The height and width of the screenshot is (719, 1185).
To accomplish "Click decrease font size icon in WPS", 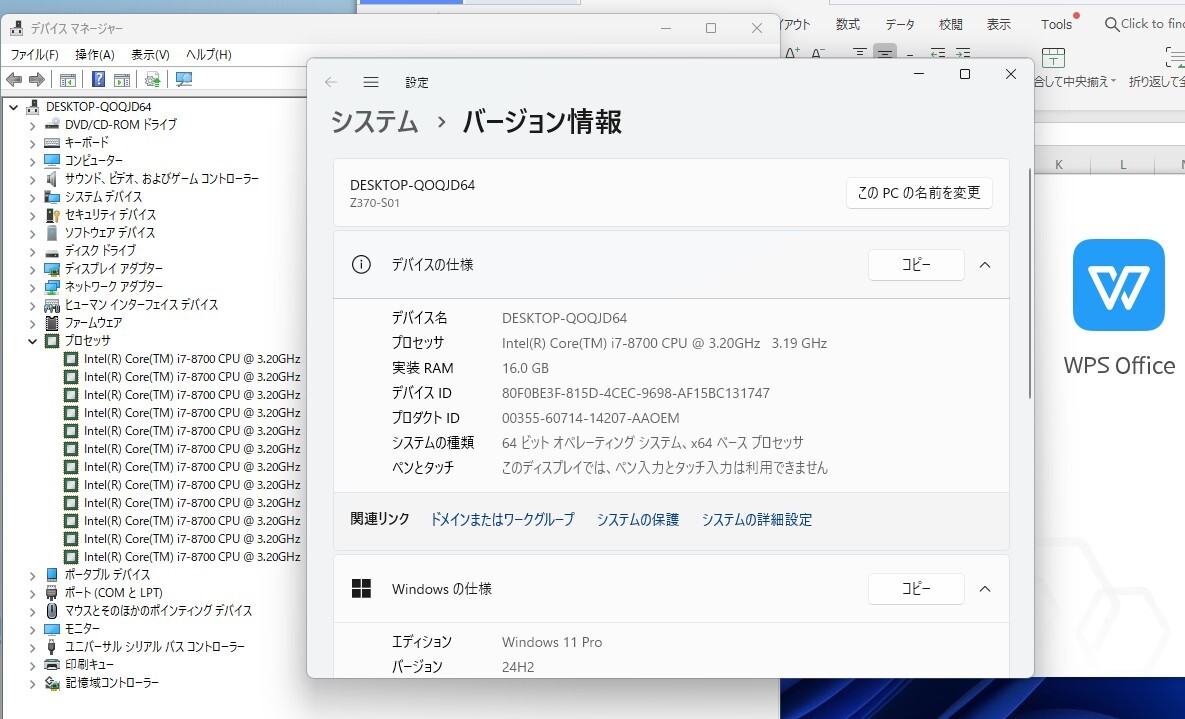I will click(x=818, y=54).
